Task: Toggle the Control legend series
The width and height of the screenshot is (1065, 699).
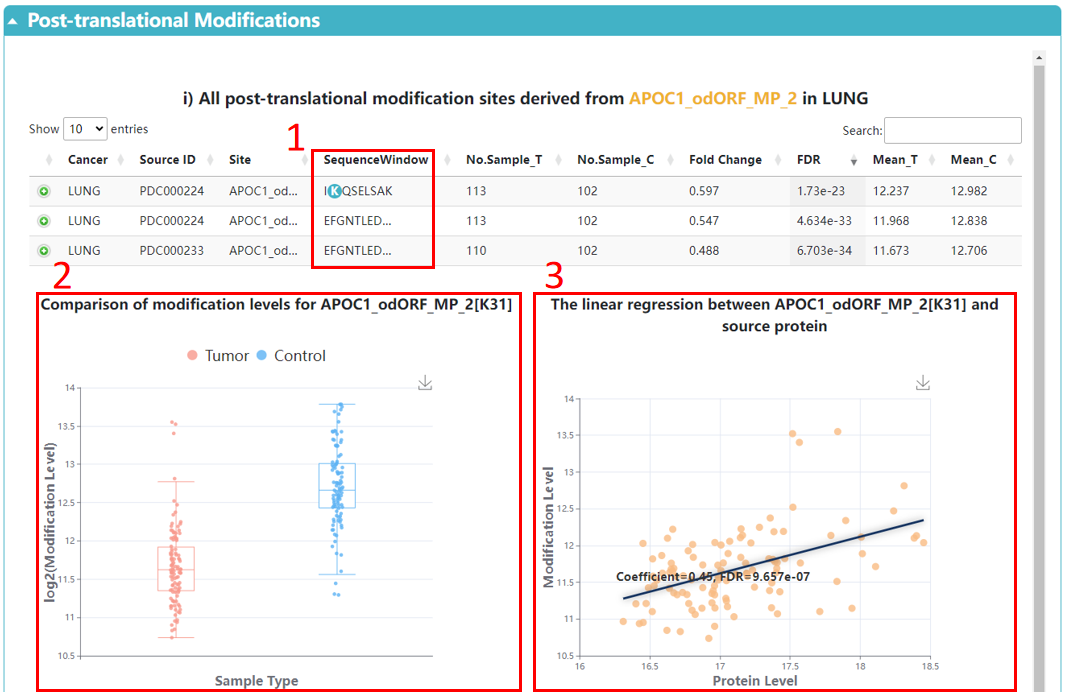Action: pos(291,356)
